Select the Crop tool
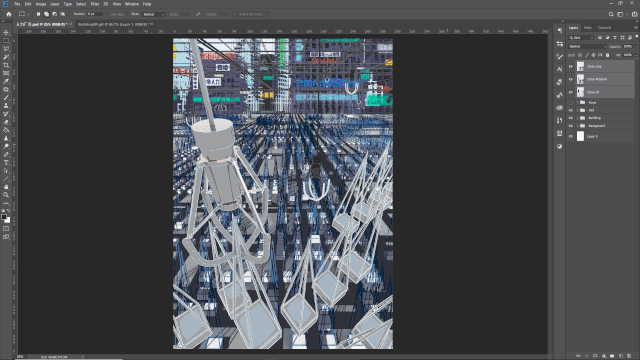This screenshot has height=360, width=640. (6, 65)
